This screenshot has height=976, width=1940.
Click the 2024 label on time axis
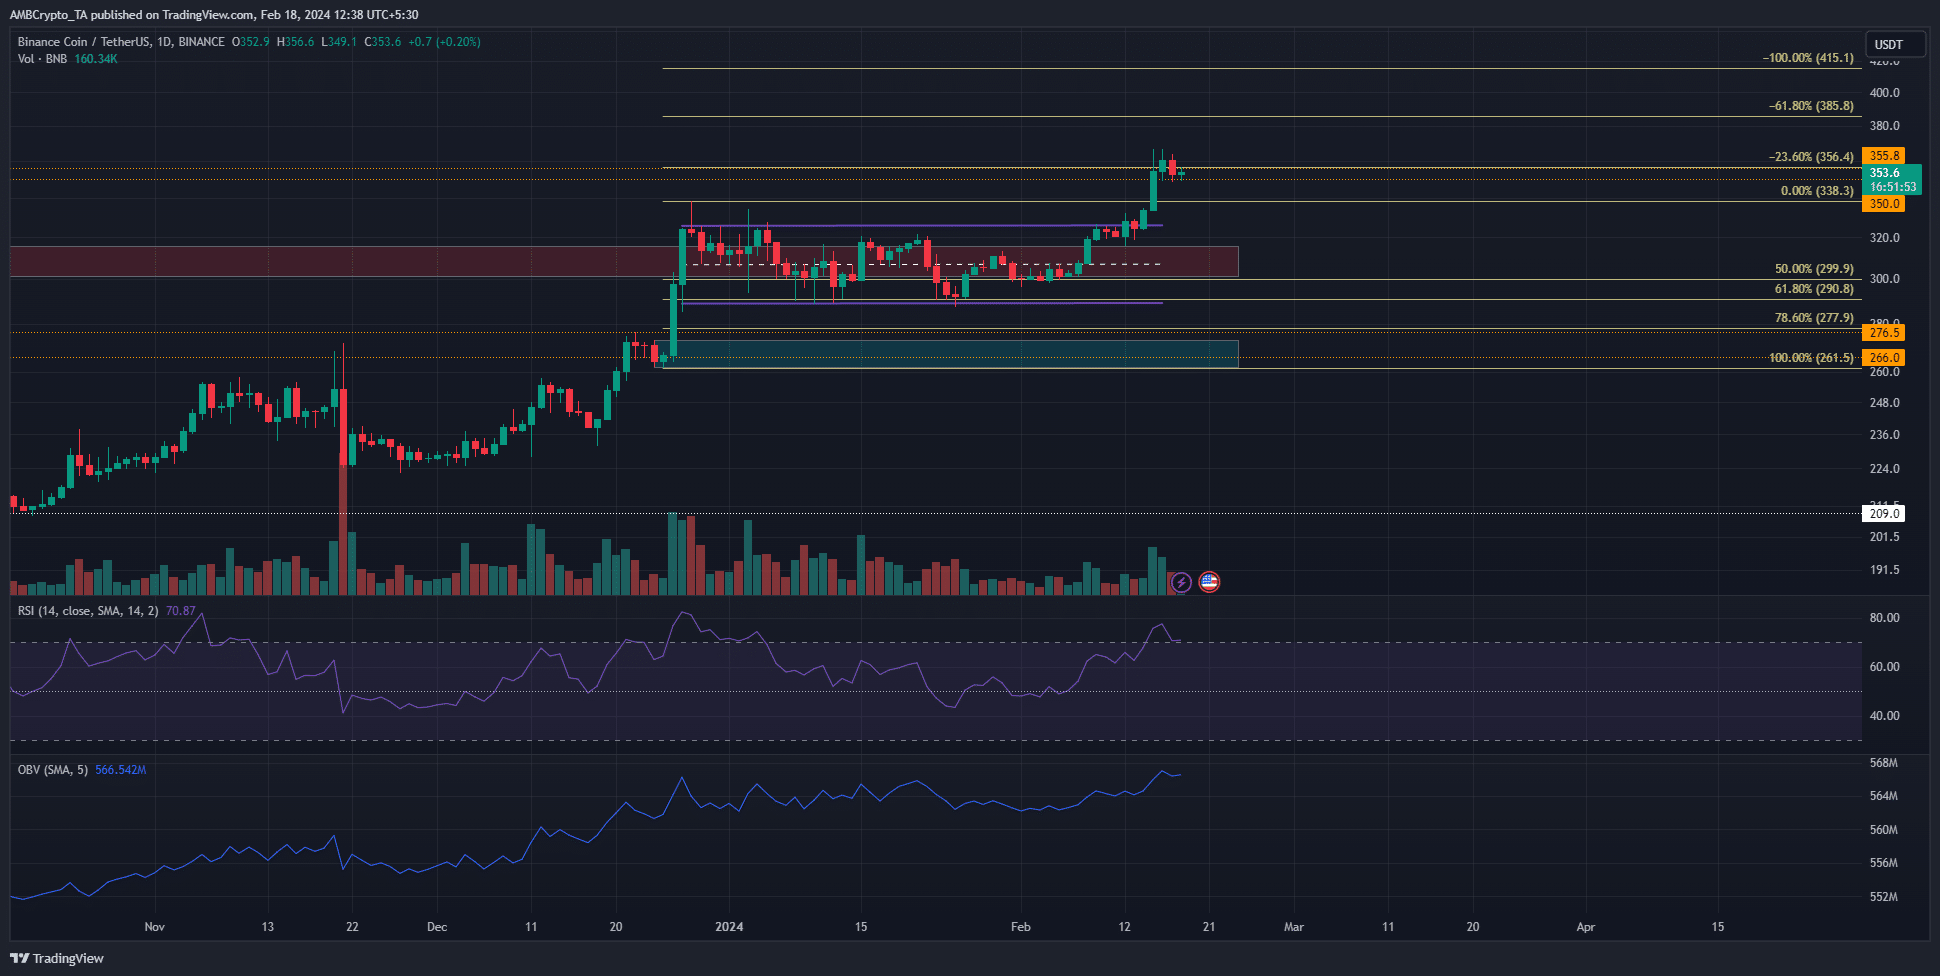point(729,927)
